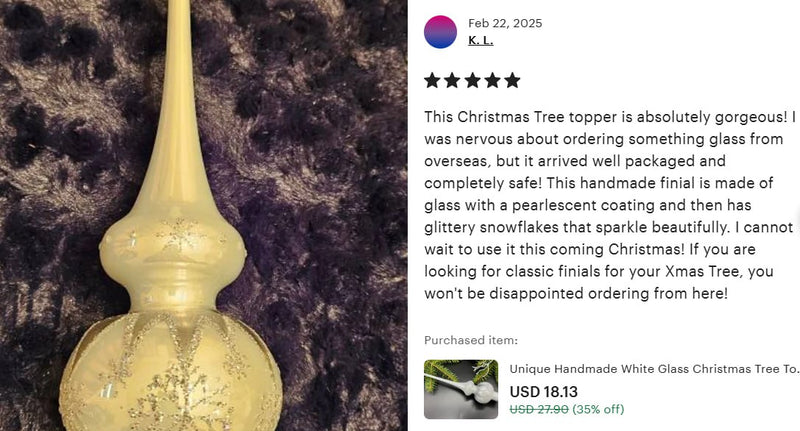Enlarge the review photo of glass topper
This screenshot has width=800, height=431.
click(204, 215)
